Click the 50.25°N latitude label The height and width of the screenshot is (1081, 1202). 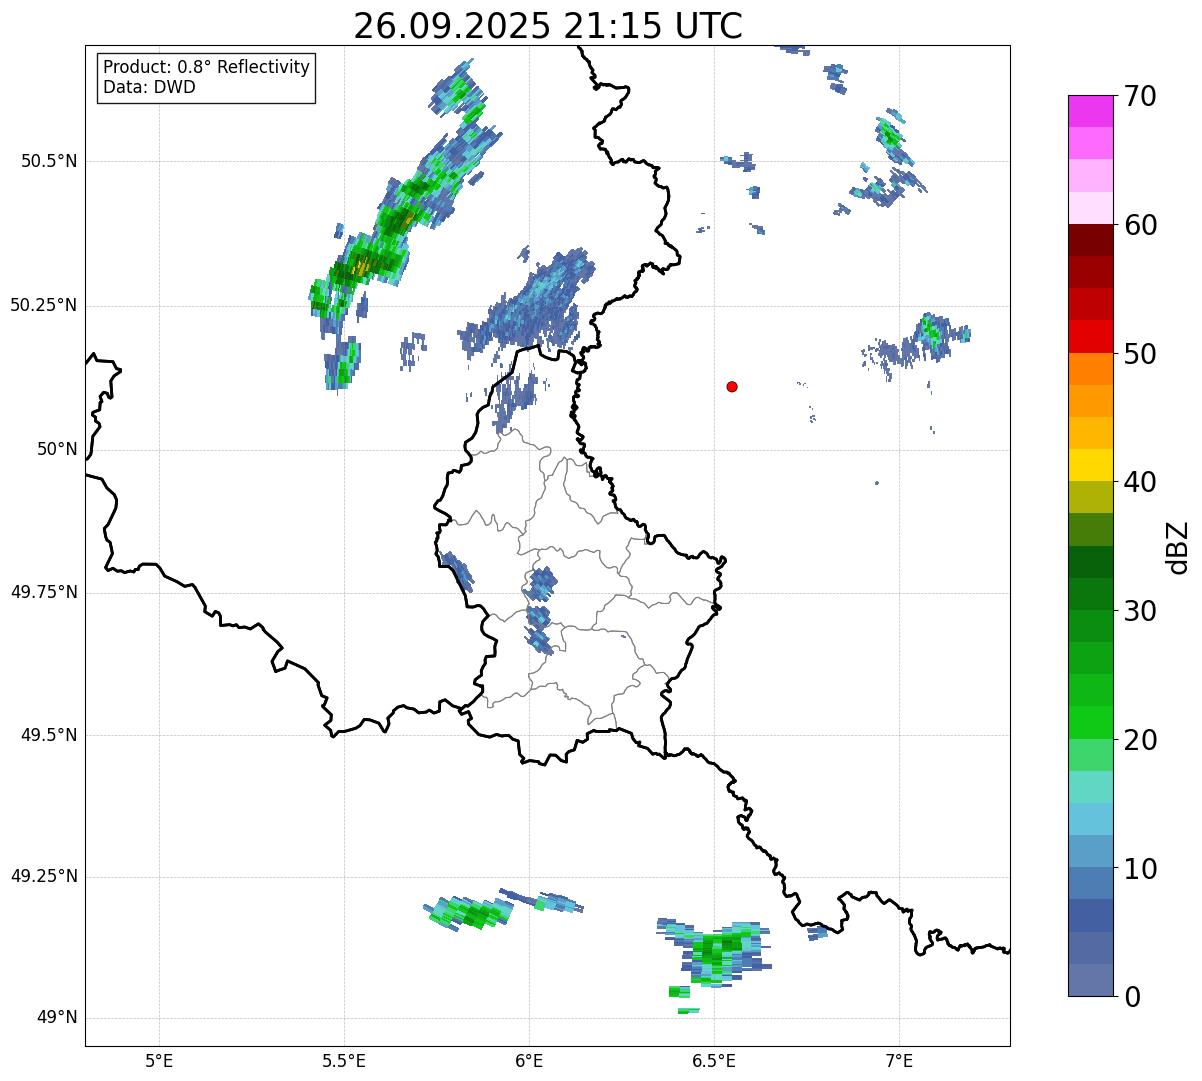pyautogui.click(x=44, y=305)
